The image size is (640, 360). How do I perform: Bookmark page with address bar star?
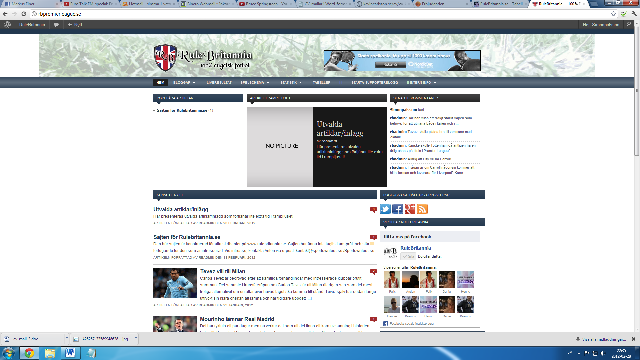pyautogui.click(x=613, y=14)
